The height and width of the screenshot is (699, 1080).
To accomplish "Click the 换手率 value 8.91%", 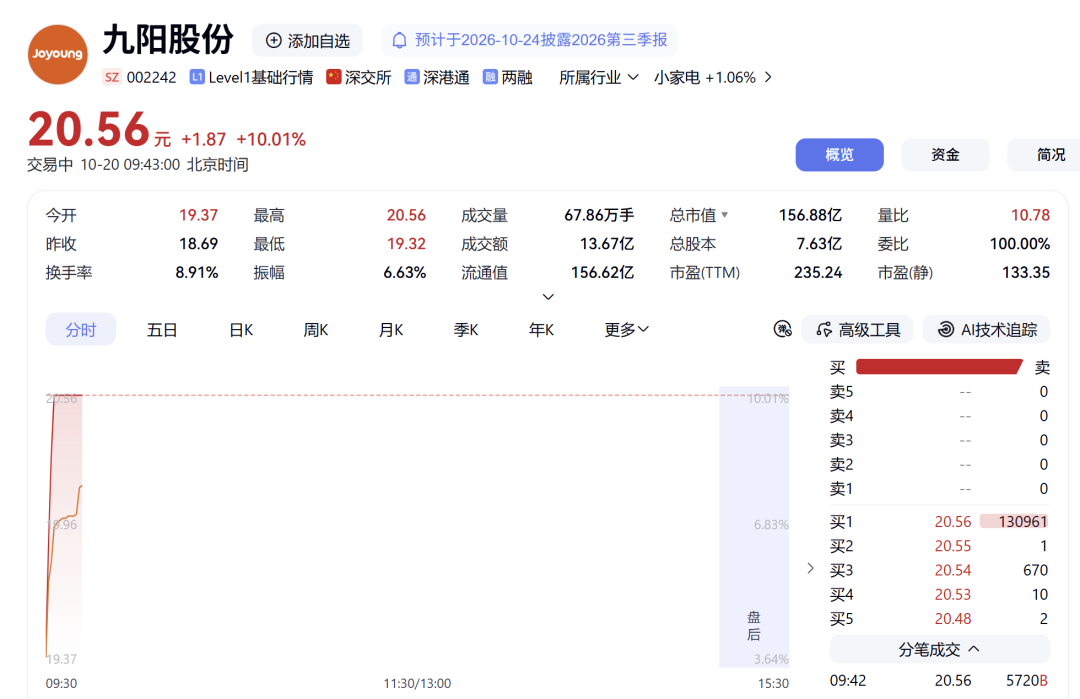I will 196,273.
